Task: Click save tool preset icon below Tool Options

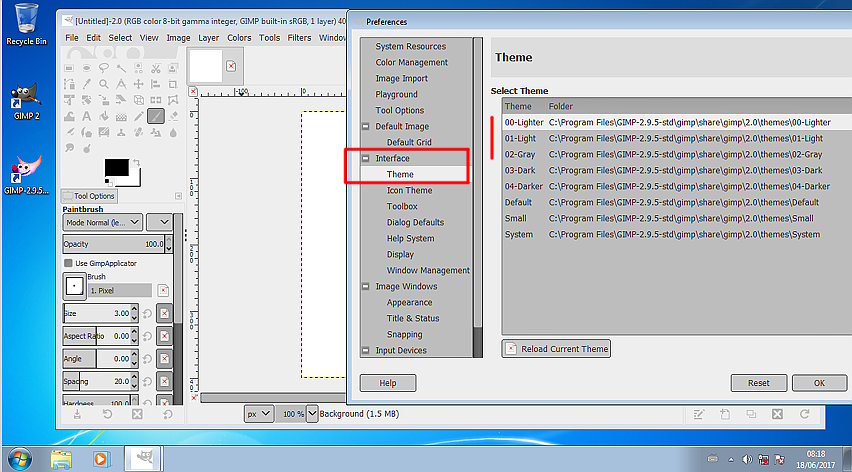Action: [77, 414]
